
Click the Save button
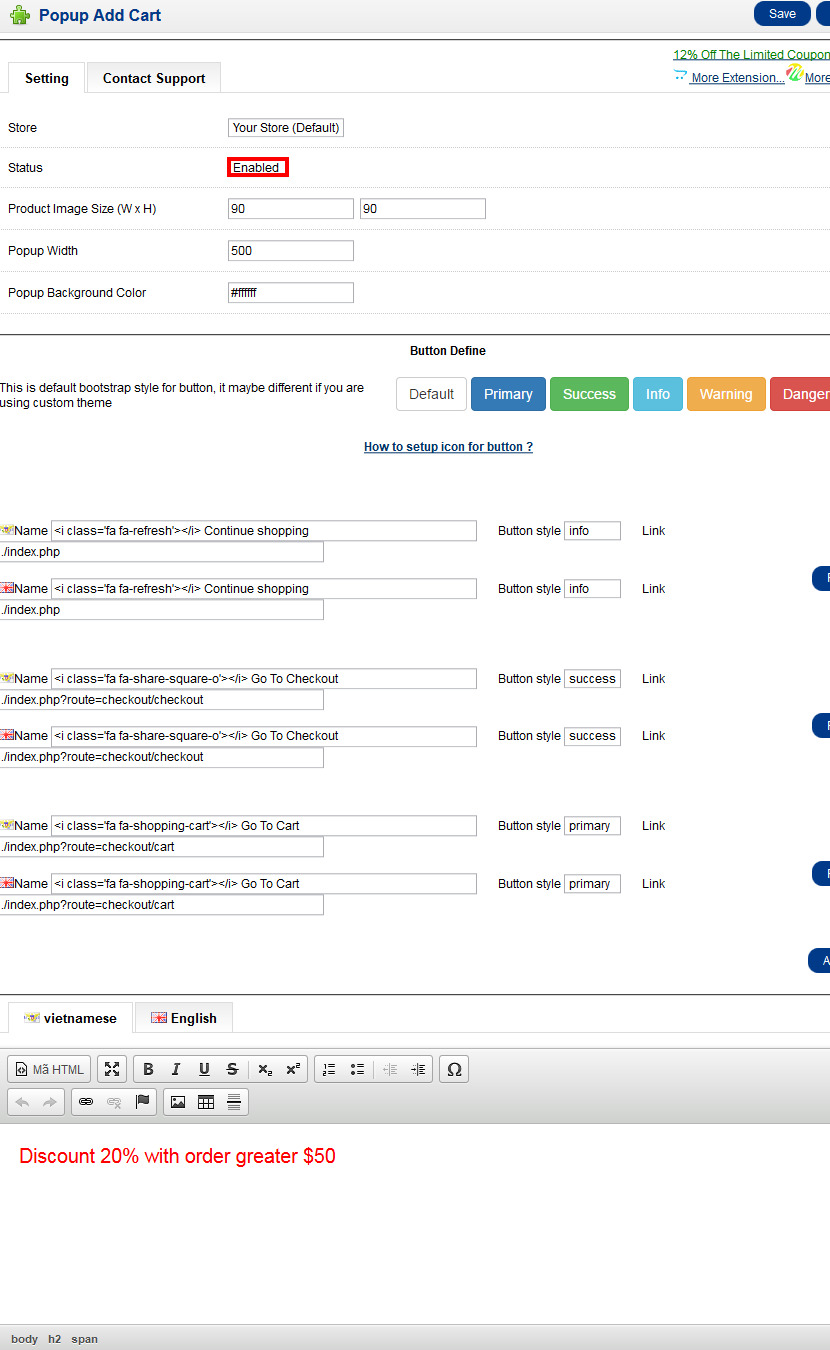pos(782,13)
